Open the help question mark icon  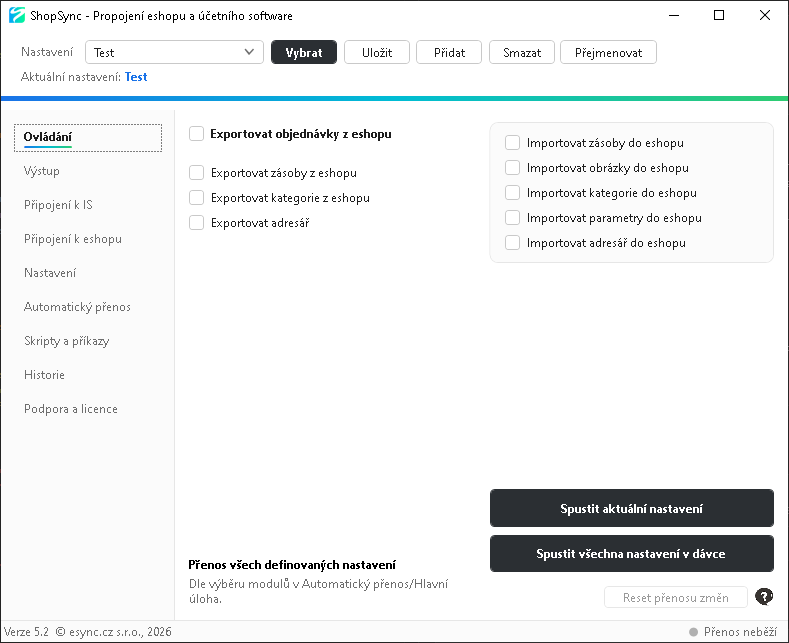pyautogui.click(x=764, y=597)
